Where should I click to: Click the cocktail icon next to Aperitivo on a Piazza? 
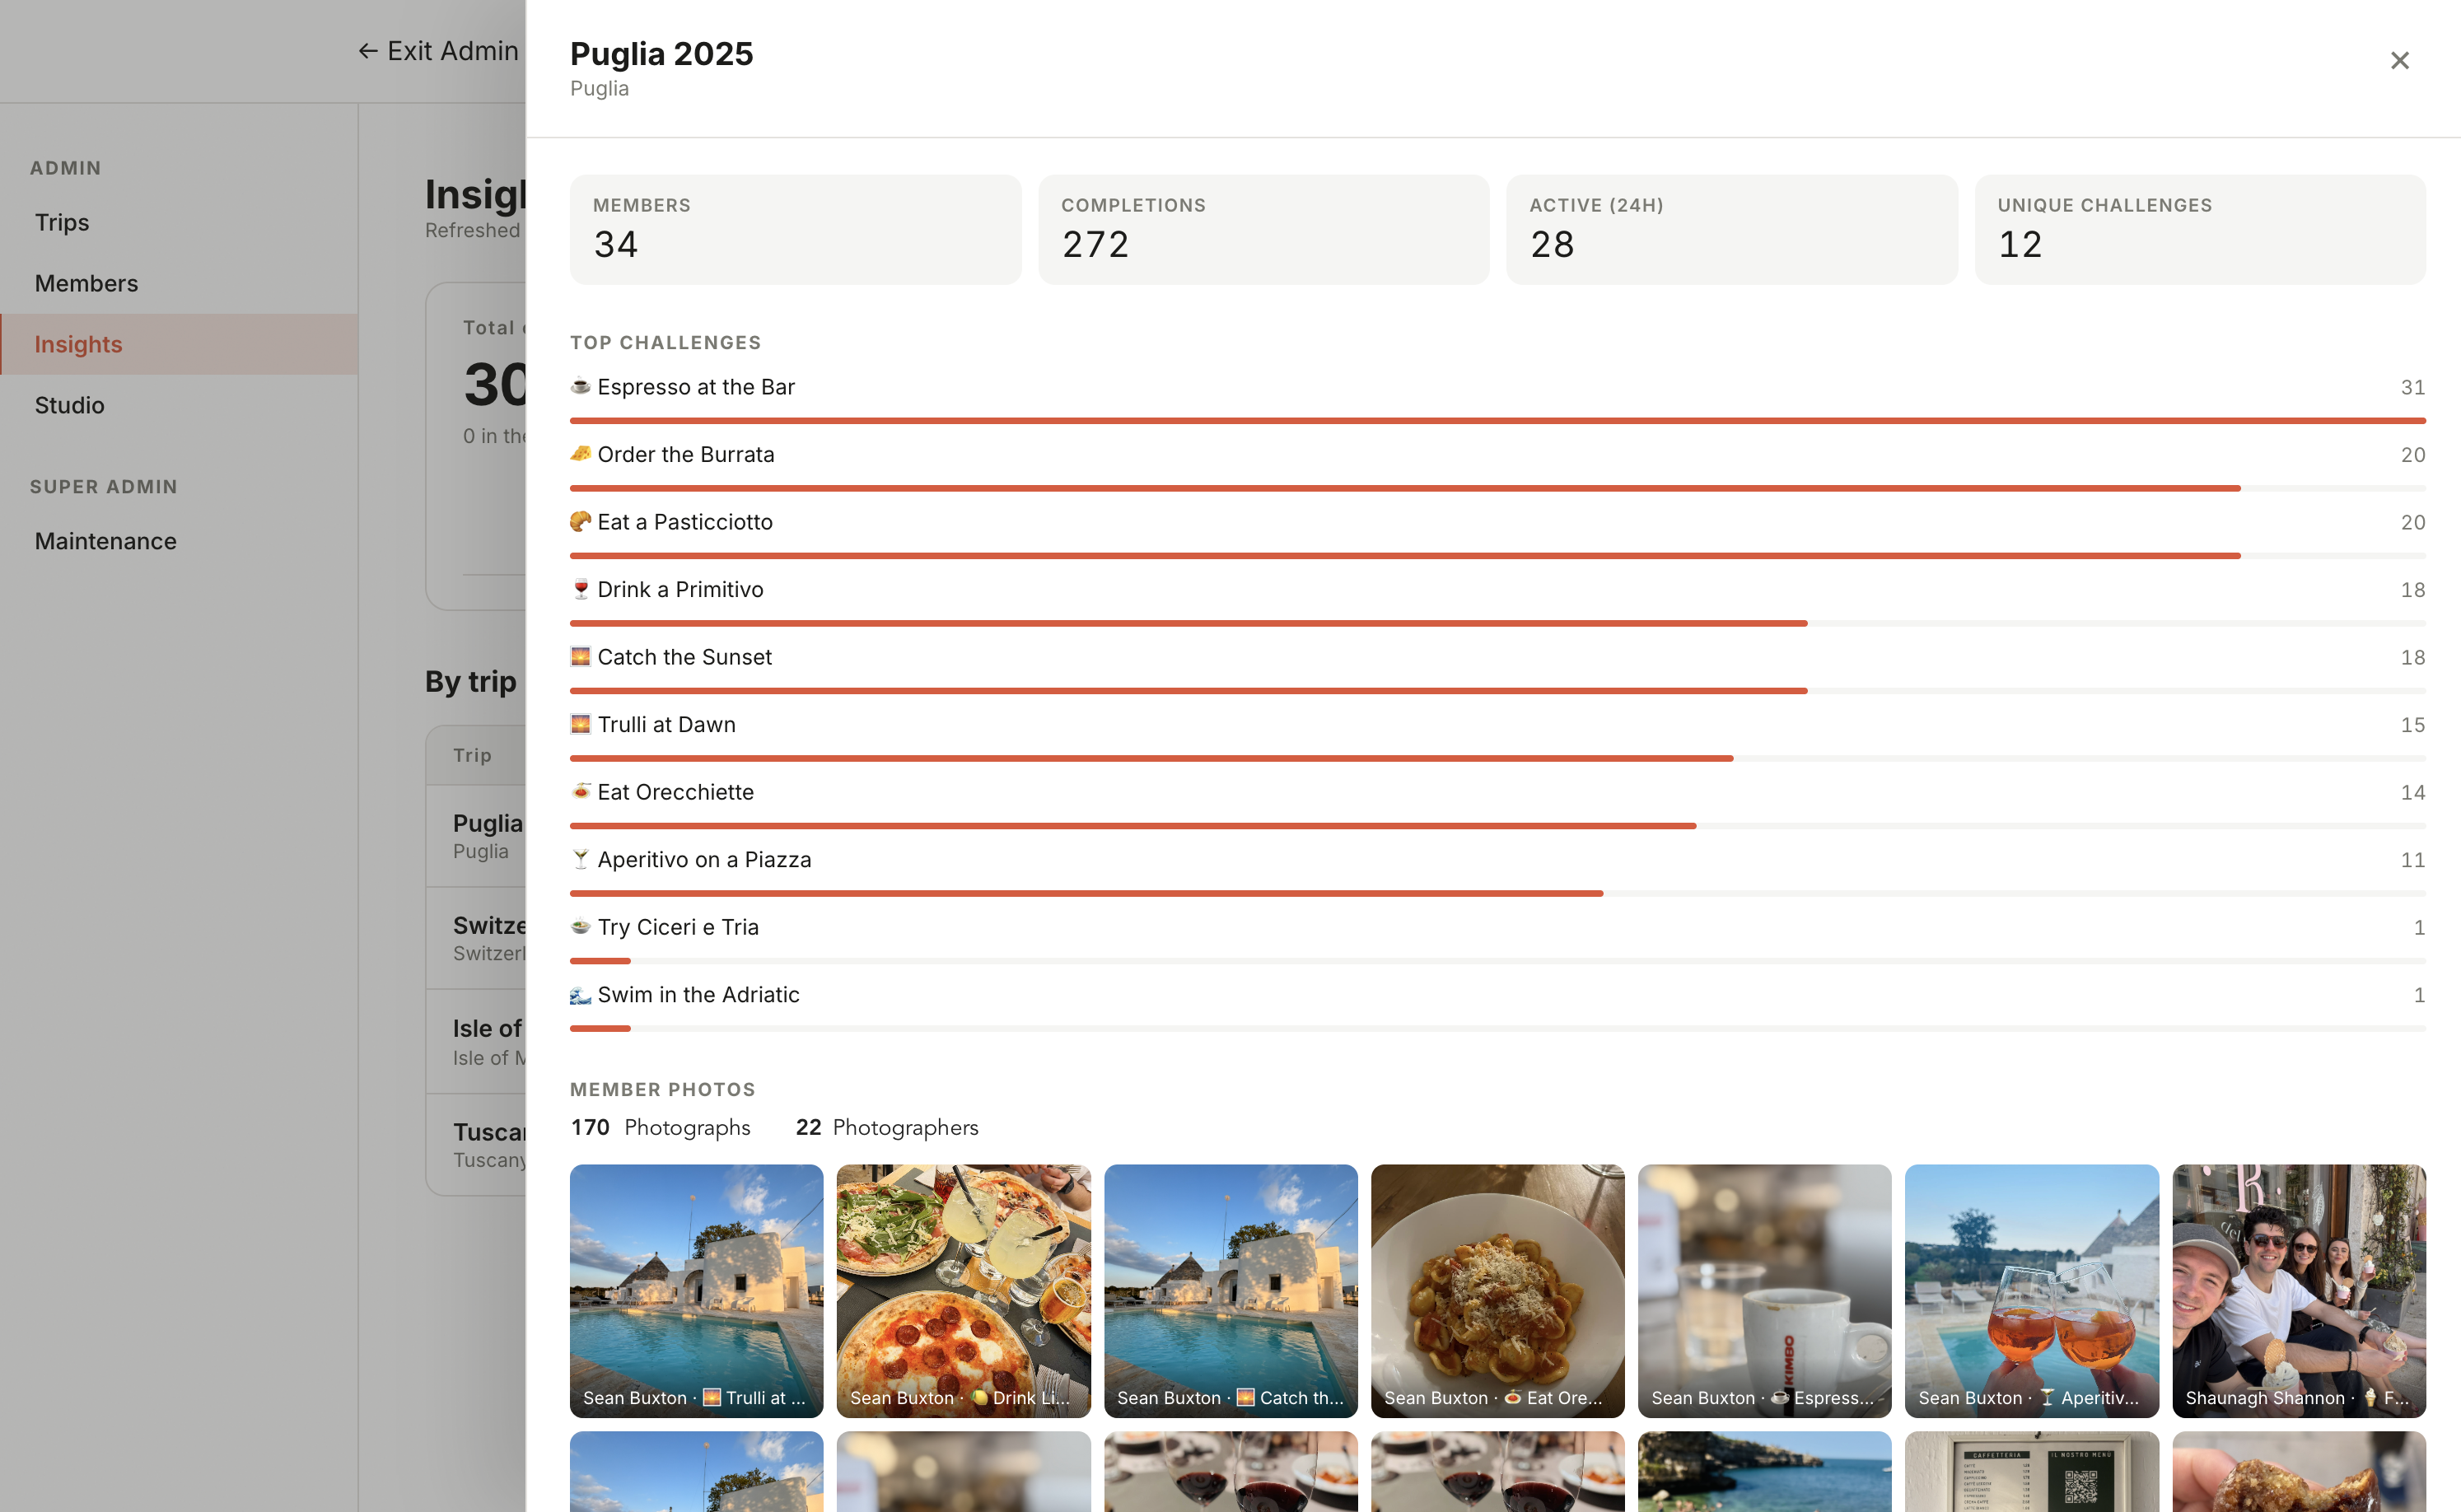(x=580, y=859)
